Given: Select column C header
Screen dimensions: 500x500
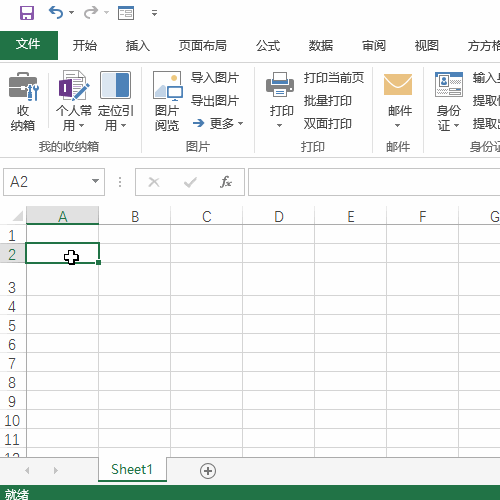Looking at the screenshot, I should [x=207, y=216].
